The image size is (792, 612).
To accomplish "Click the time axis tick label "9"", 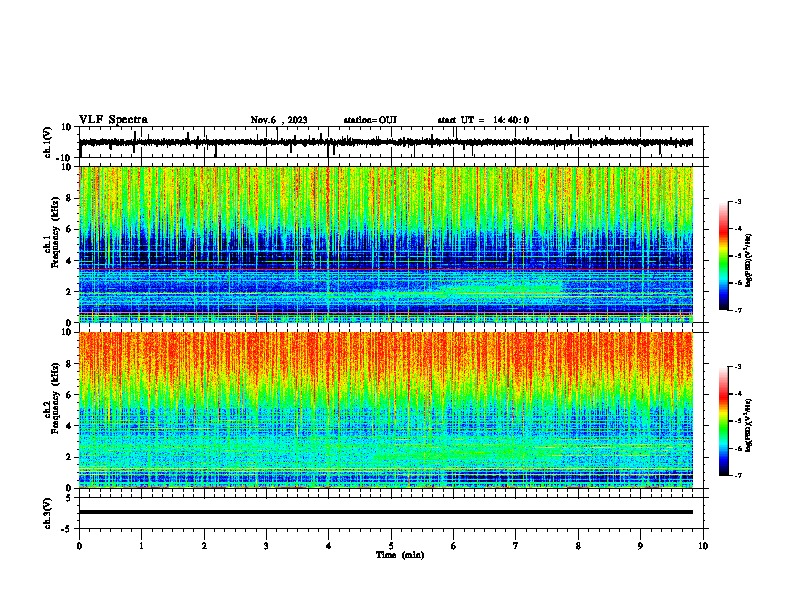I will pyautogui.click(x=640, y=545).
